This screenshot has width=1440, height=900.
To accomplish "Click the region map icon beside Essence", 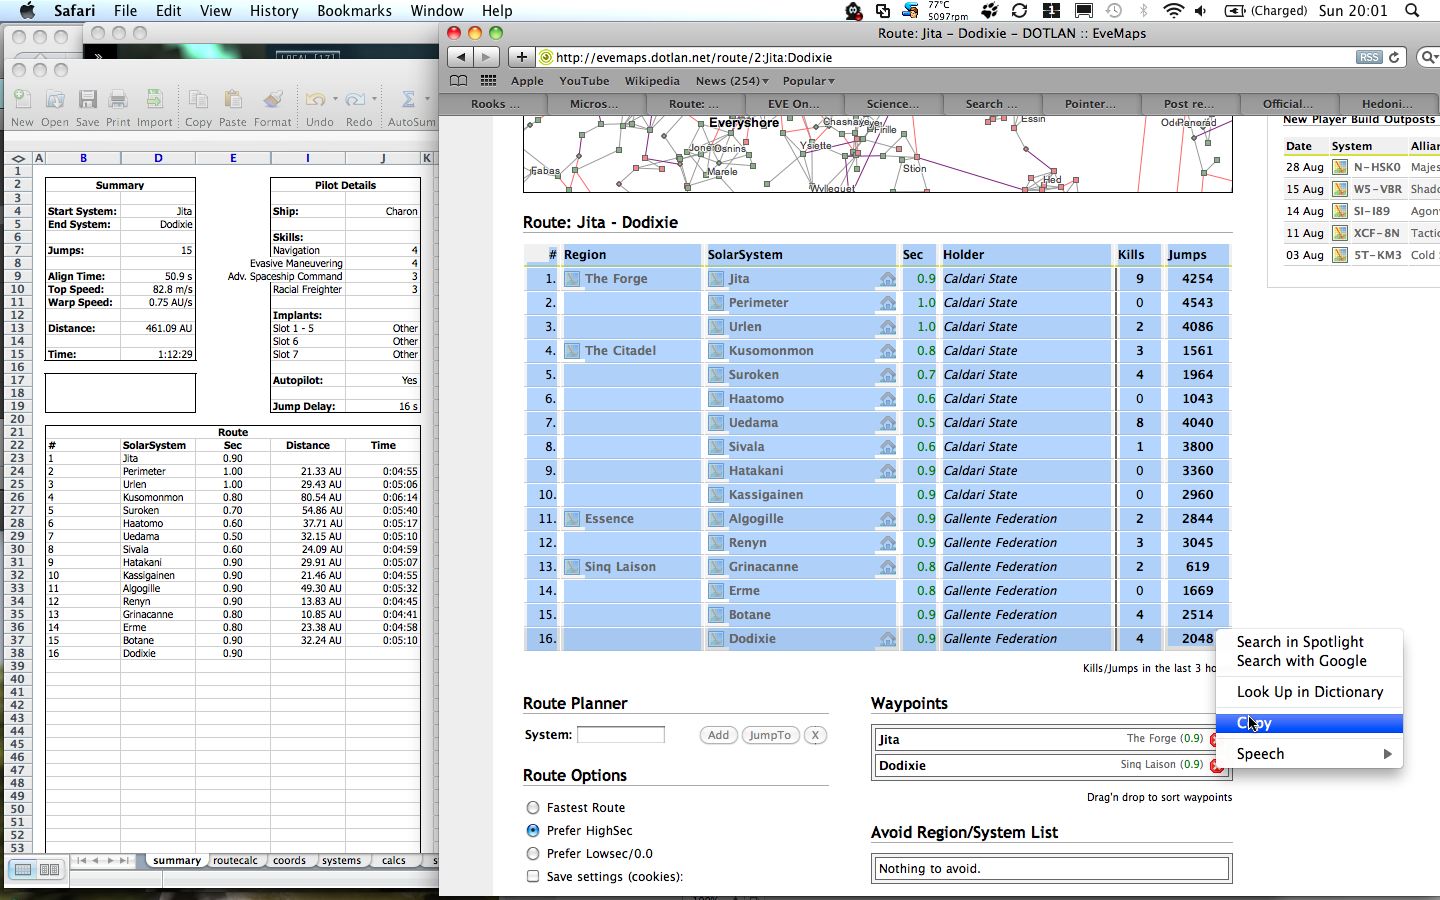I will tap(572, 519).
